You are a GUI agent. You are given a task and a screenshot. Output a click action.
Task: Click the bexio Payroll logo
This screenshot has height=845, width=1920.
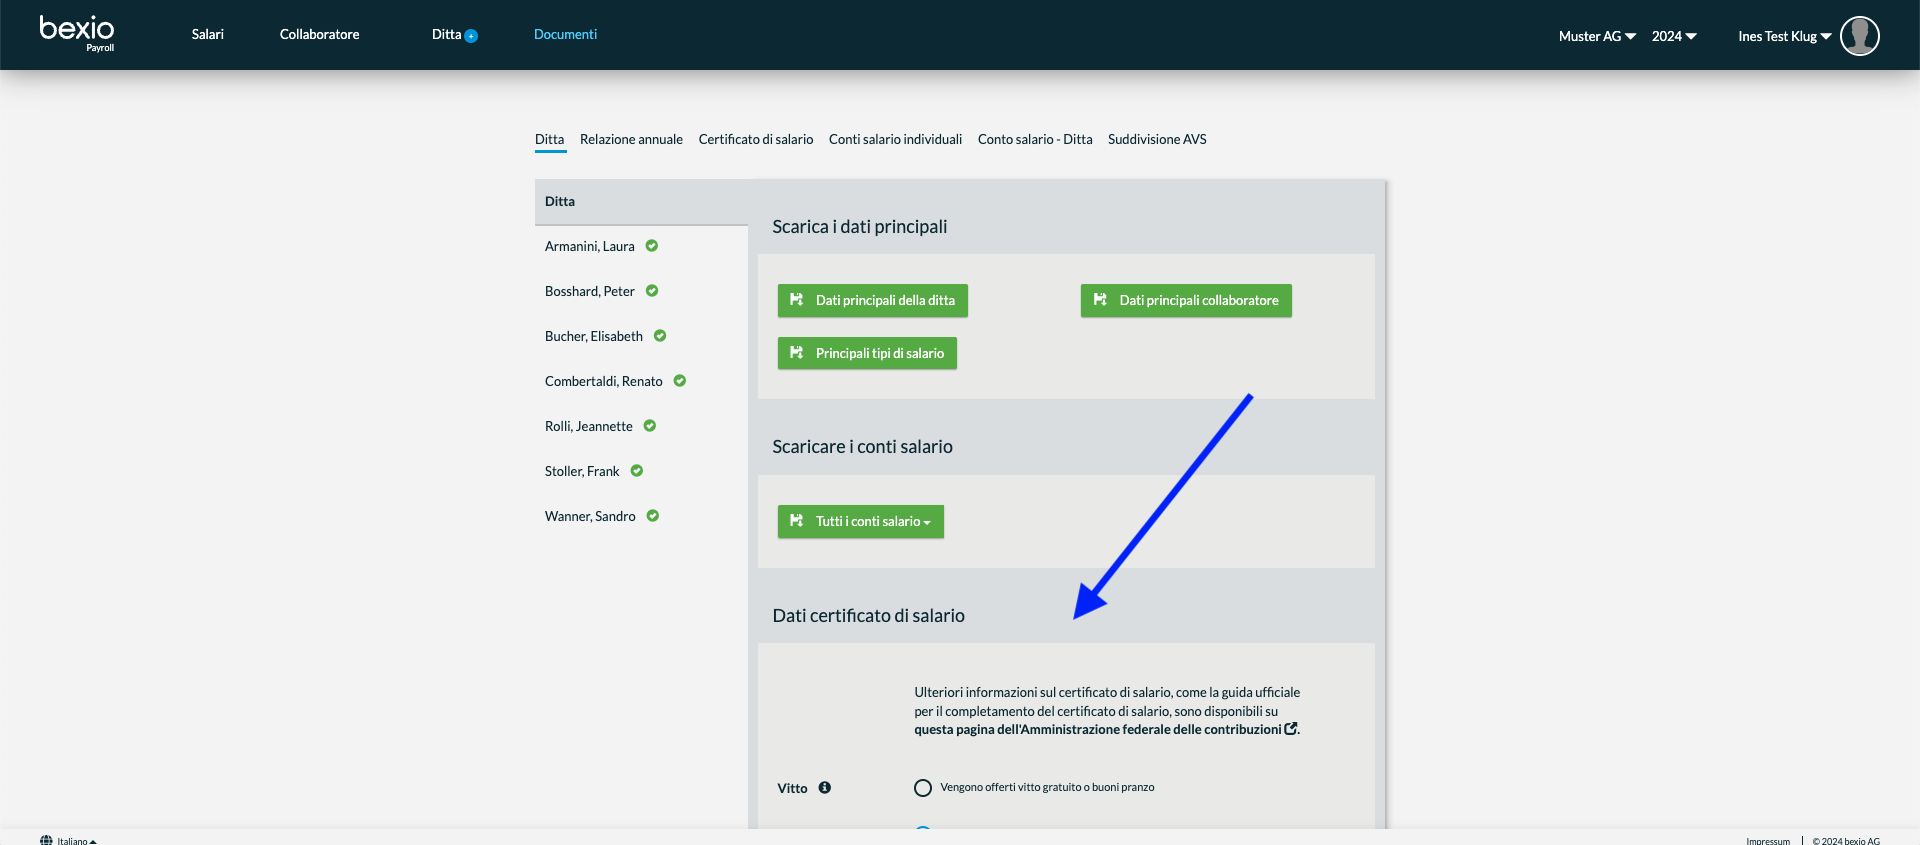point(77,33)
